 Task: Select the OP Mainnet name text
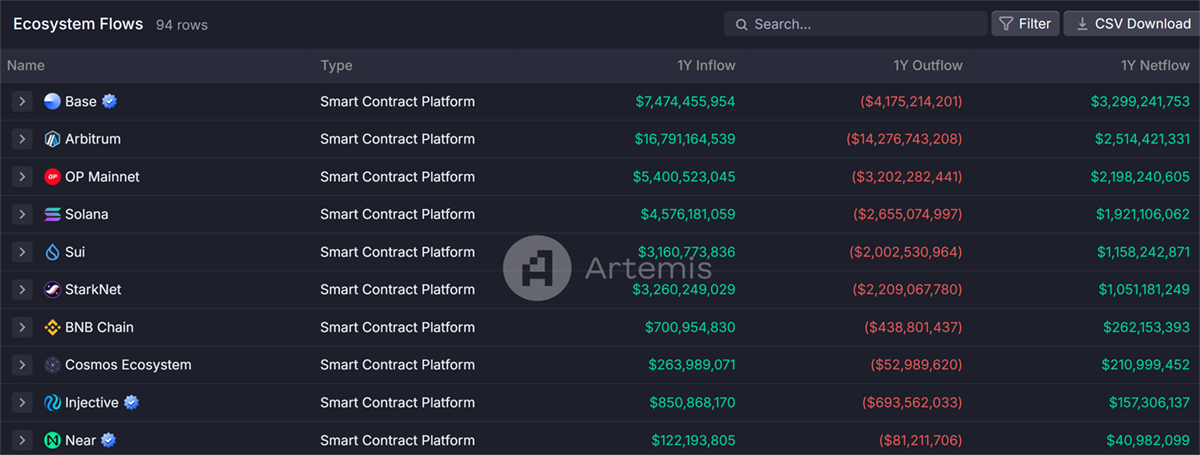point(102,177)
